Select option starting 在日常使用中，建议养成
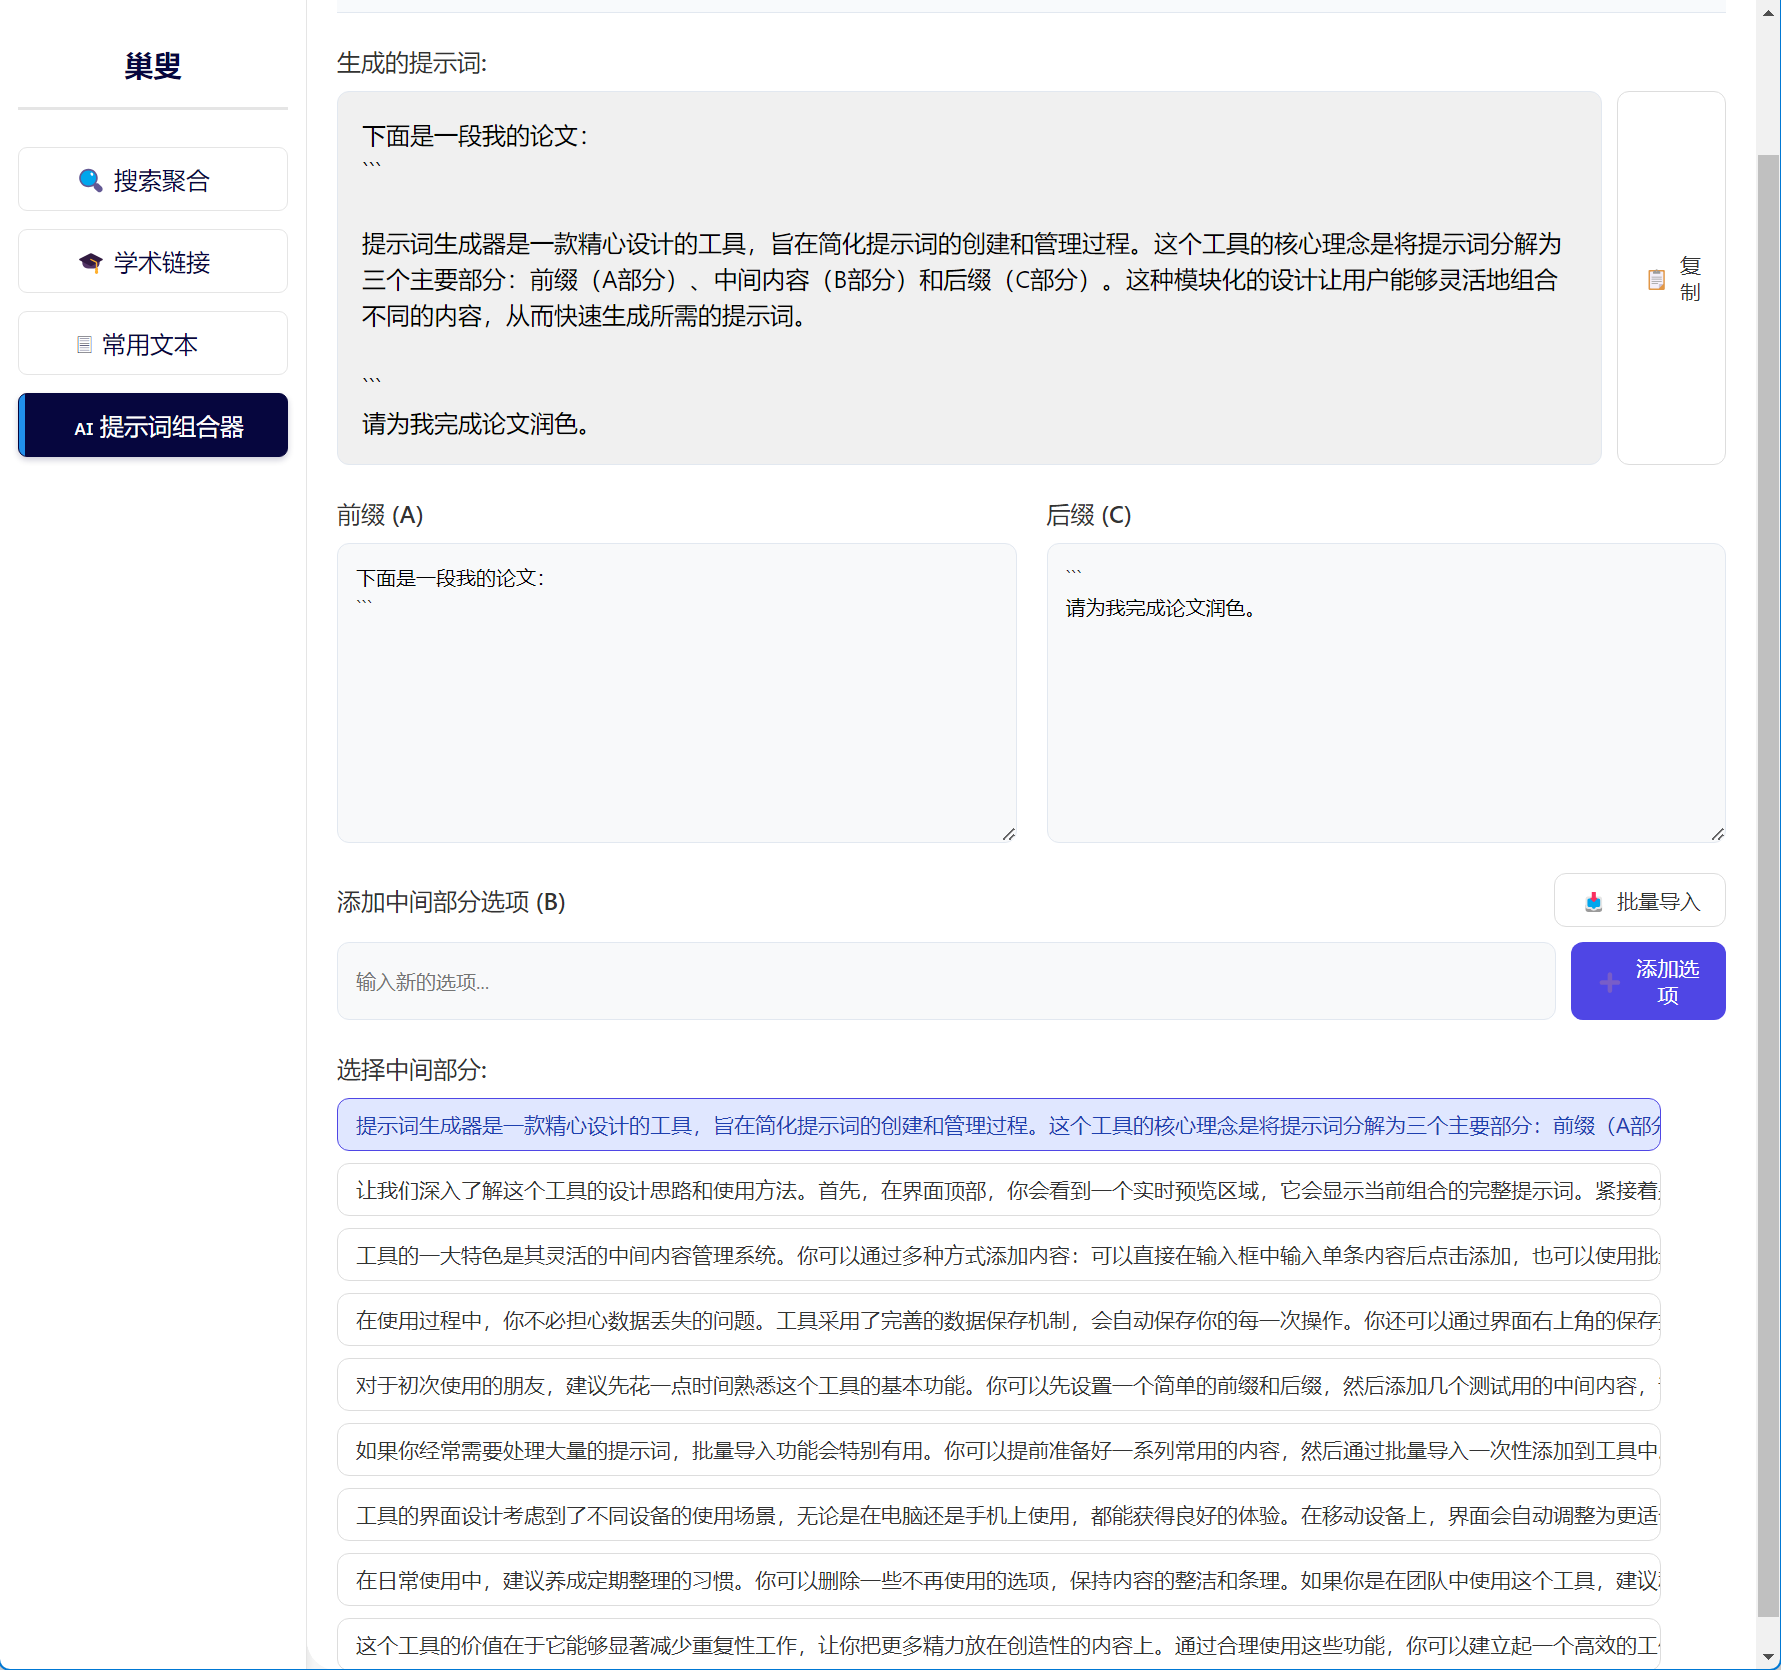 point(999,1580)
